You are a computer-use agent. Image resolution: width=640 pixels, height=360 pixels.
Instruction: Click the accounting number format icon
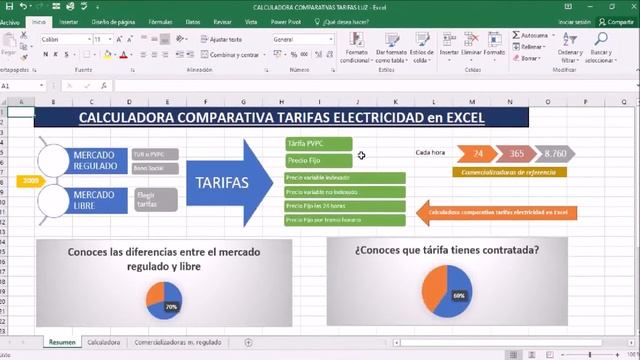pos(278,55)
